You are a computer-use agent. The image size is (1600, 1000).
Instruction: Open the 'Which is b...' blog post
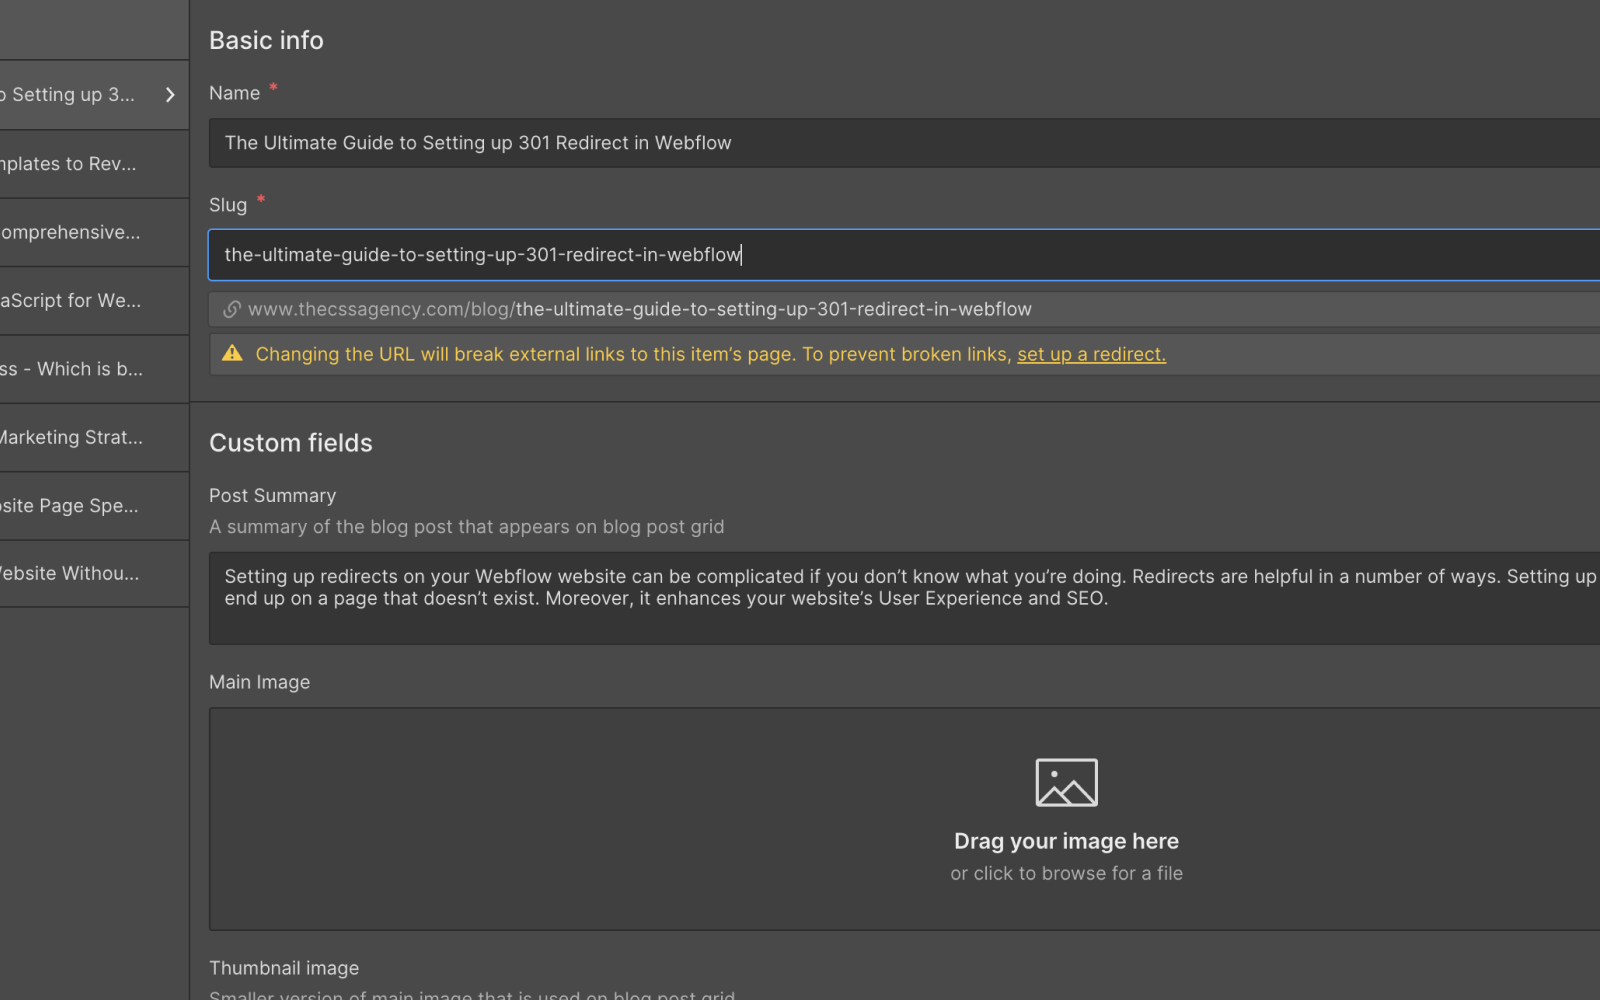(80, 368)
